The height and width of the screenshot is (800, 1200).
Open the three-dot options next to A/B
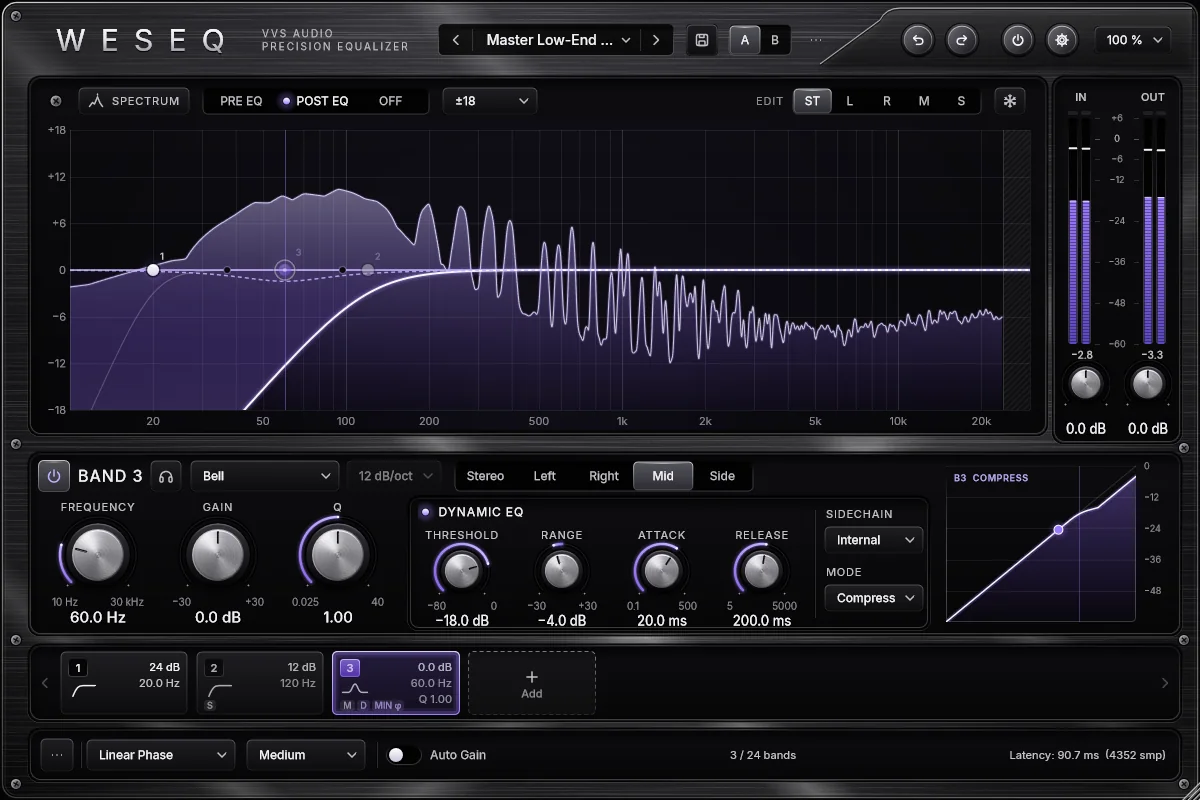click(816, 40)
